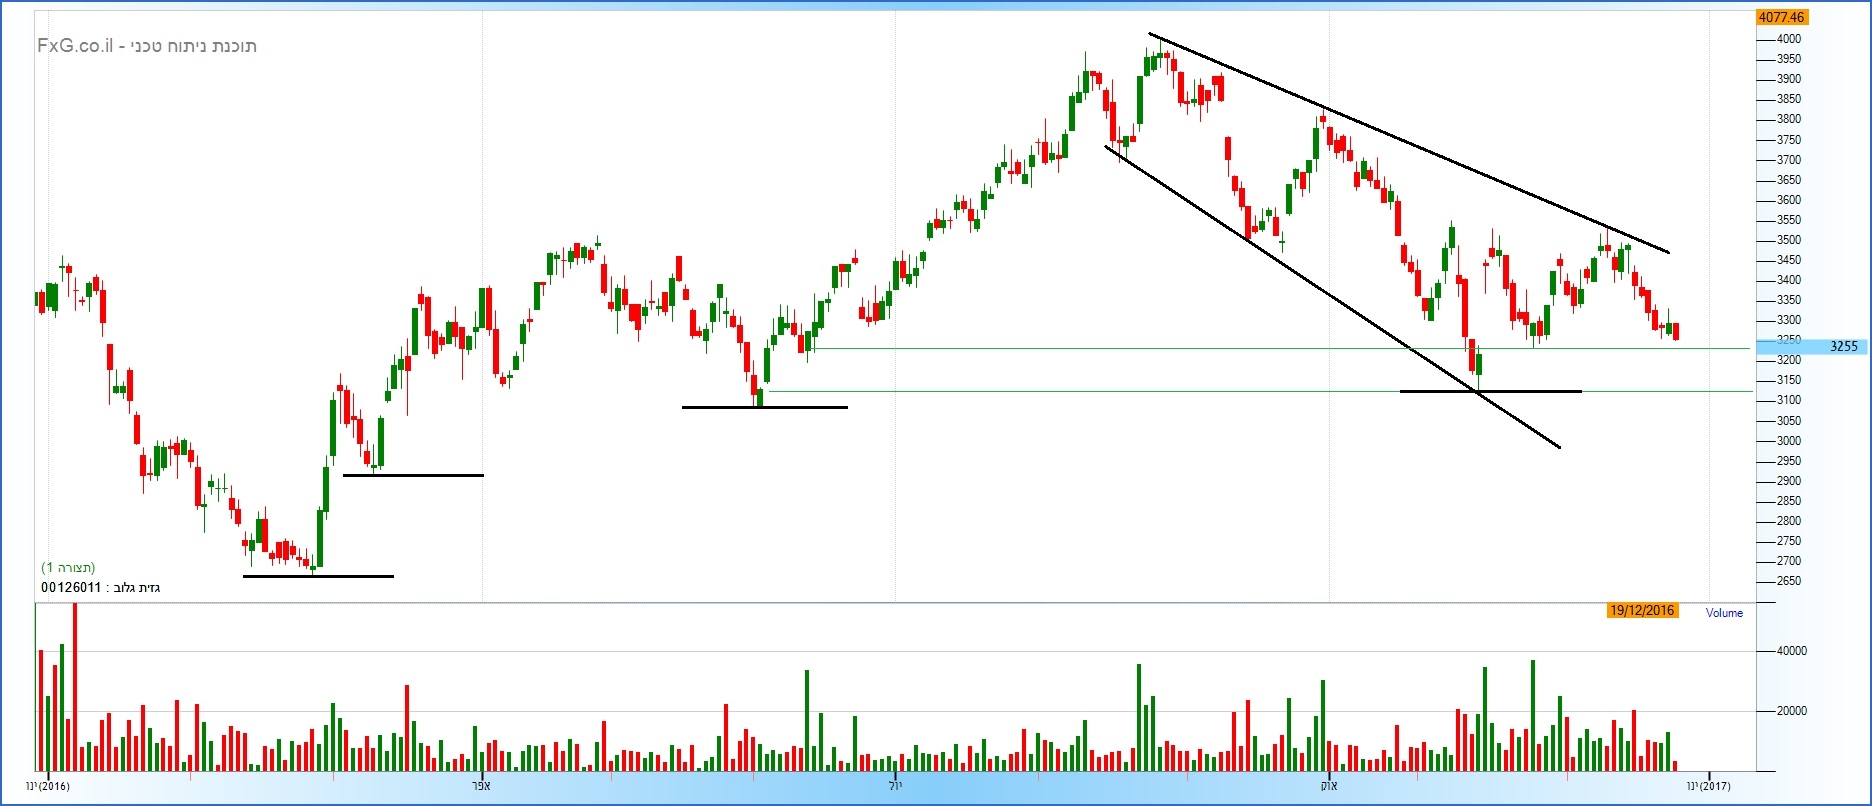This screenshot has height=806, width=1872.
Task: Click the גזית גלוב : 00126011 stock name
Action: (100, 588)
